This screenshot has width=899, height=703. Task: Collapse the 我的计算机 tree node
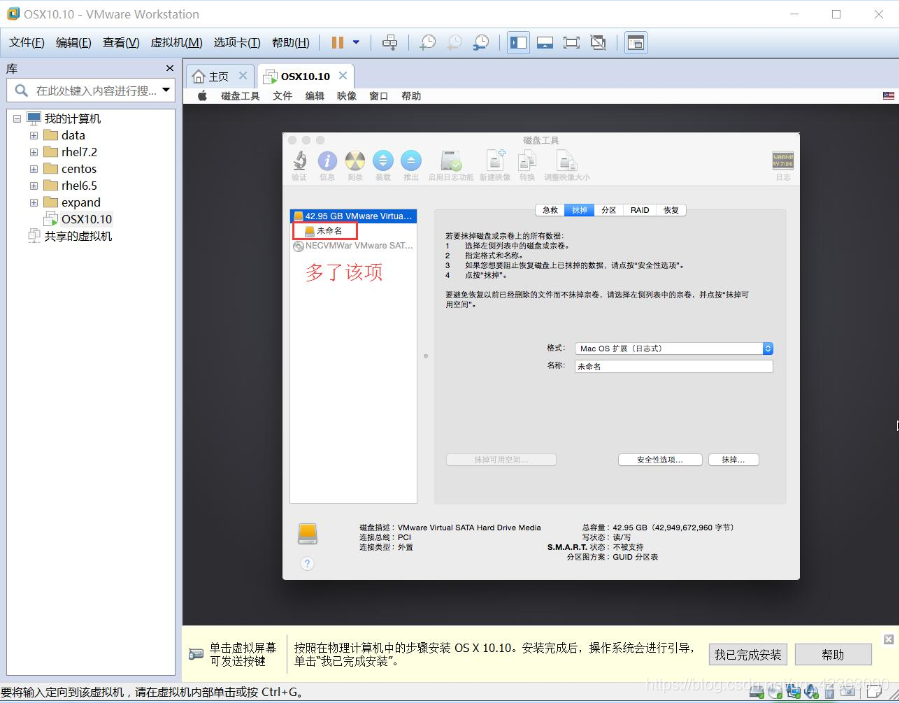[17, 119]
